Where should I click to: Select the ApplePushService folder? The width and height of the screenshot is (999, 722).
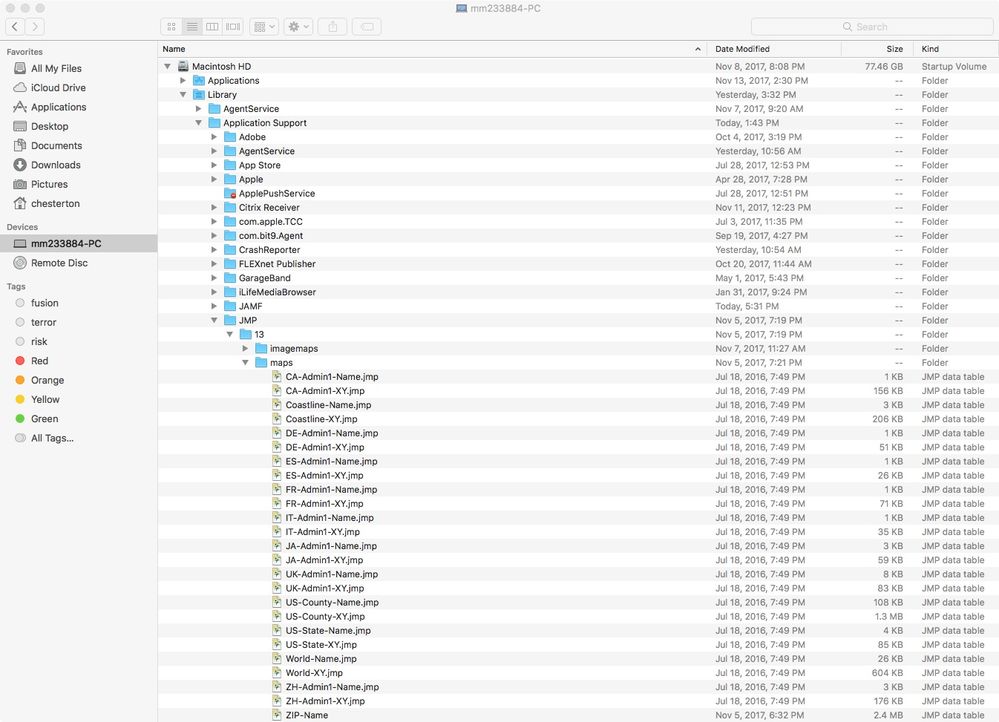pos(277,193)
